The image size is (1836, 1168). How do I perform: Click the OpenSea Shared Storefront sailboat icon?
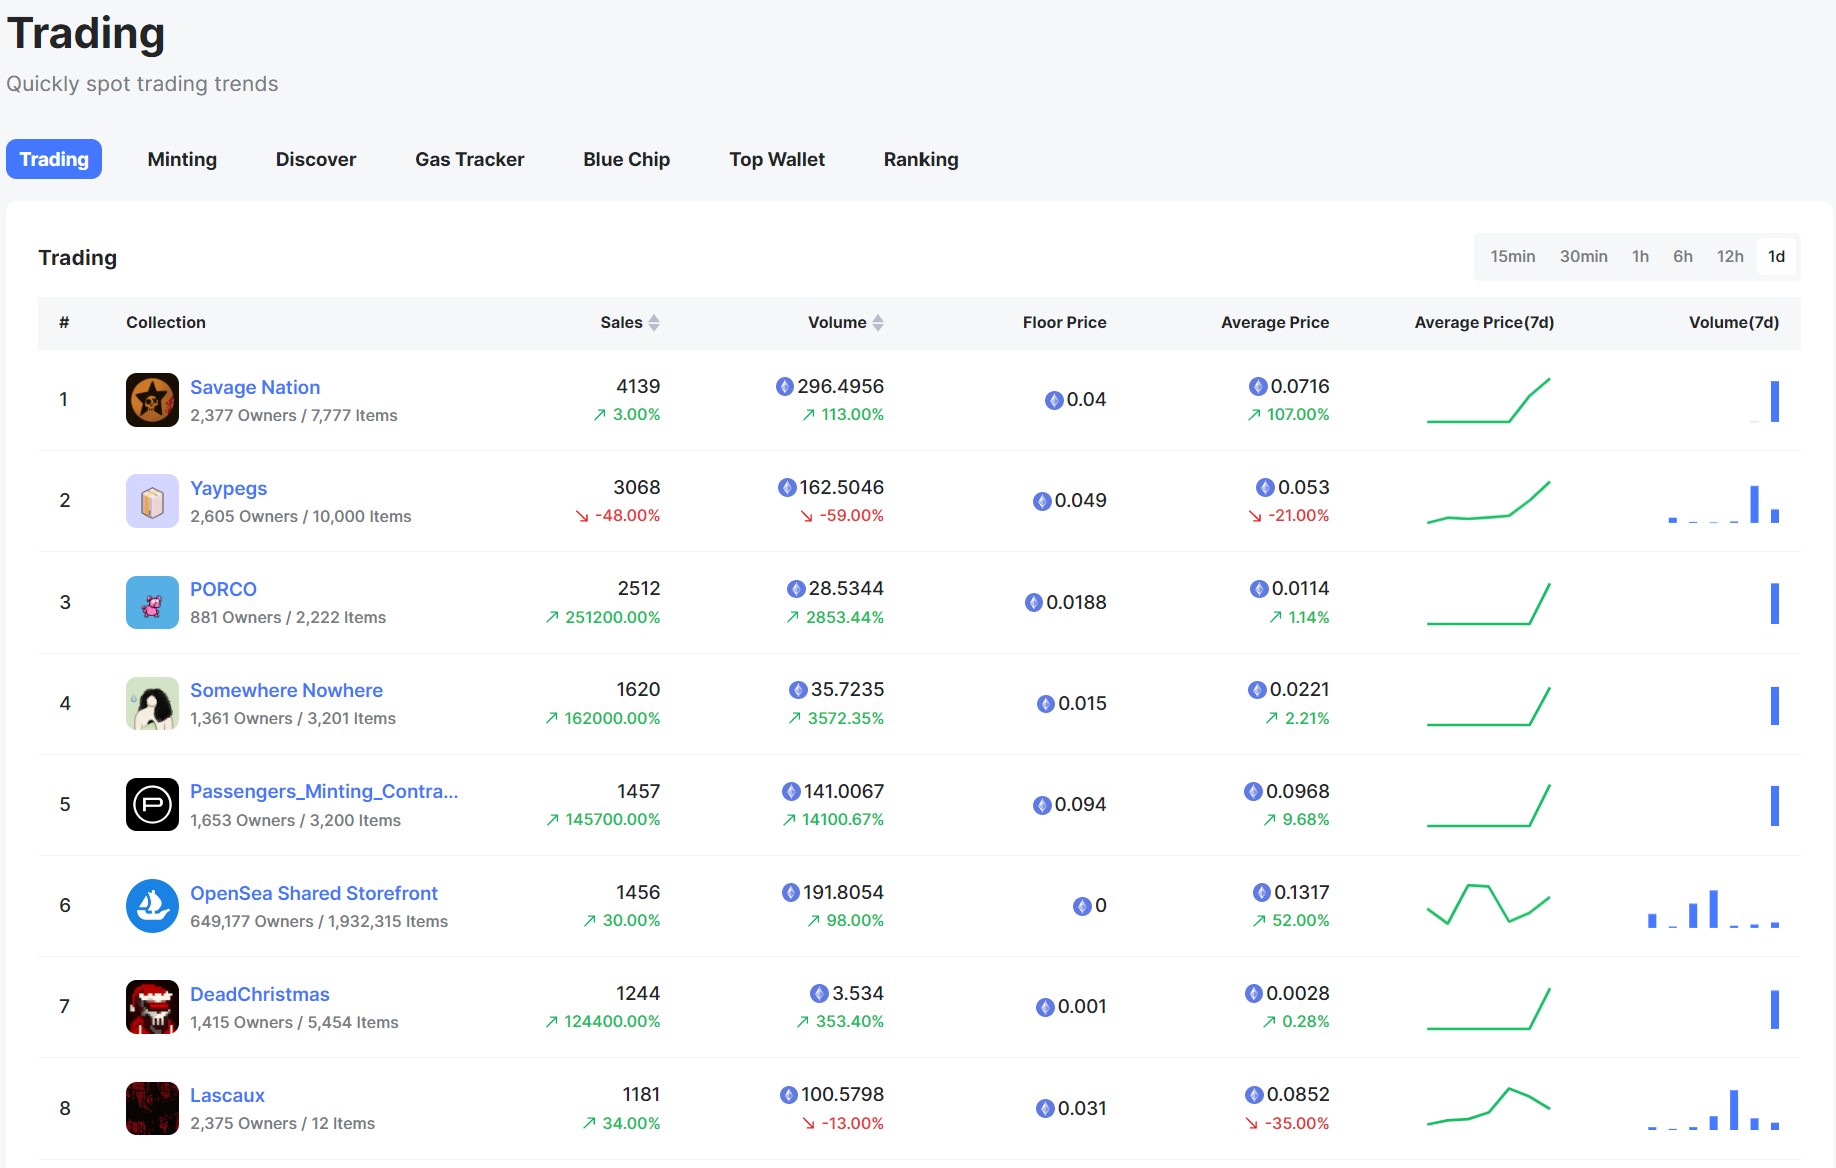152,905
